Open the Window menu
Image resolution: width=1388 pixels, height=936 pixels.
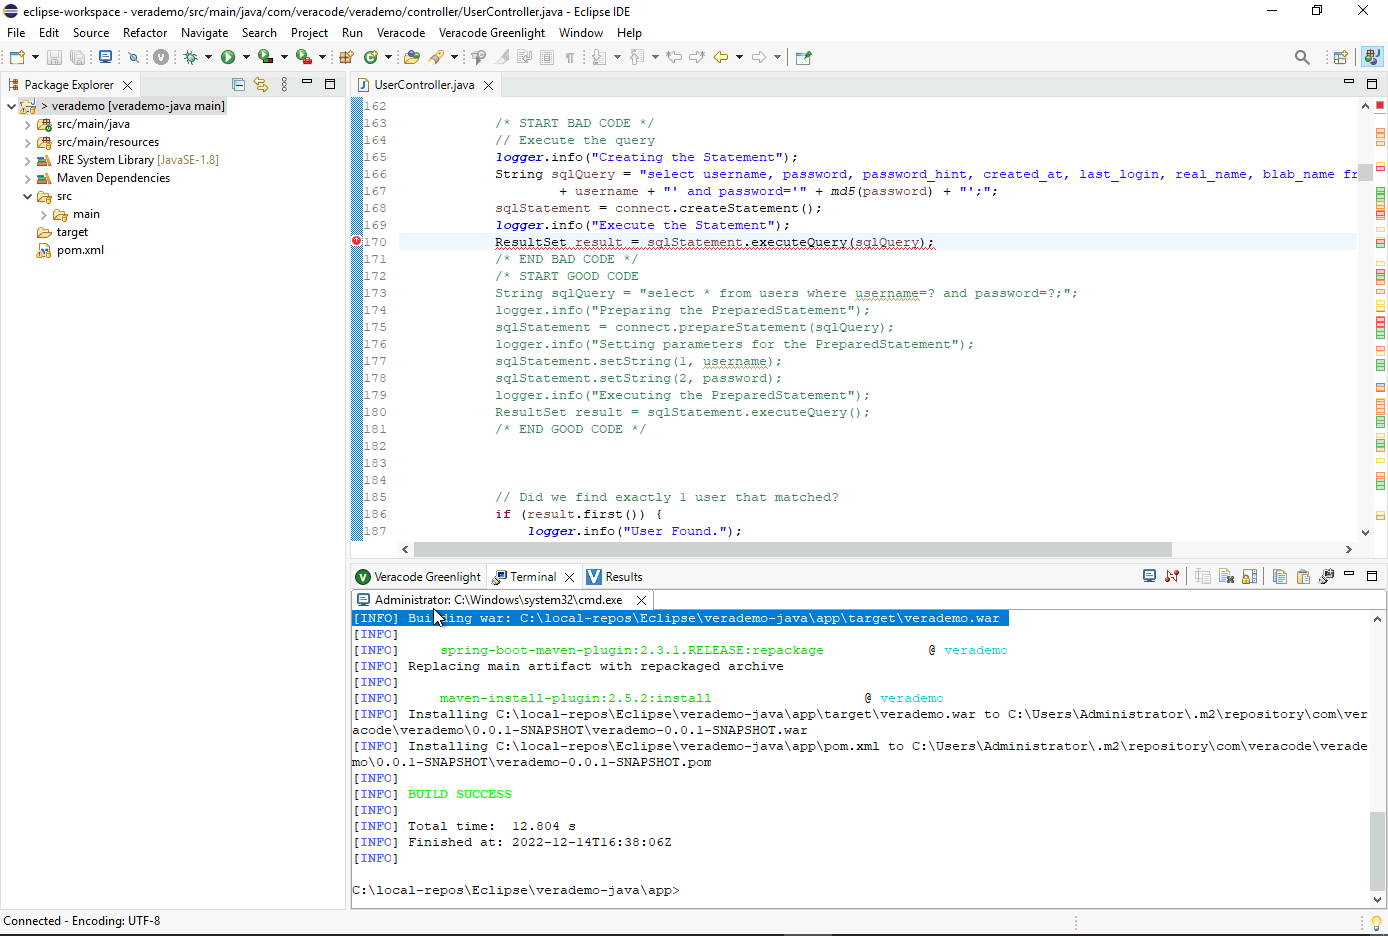(581, 33)
